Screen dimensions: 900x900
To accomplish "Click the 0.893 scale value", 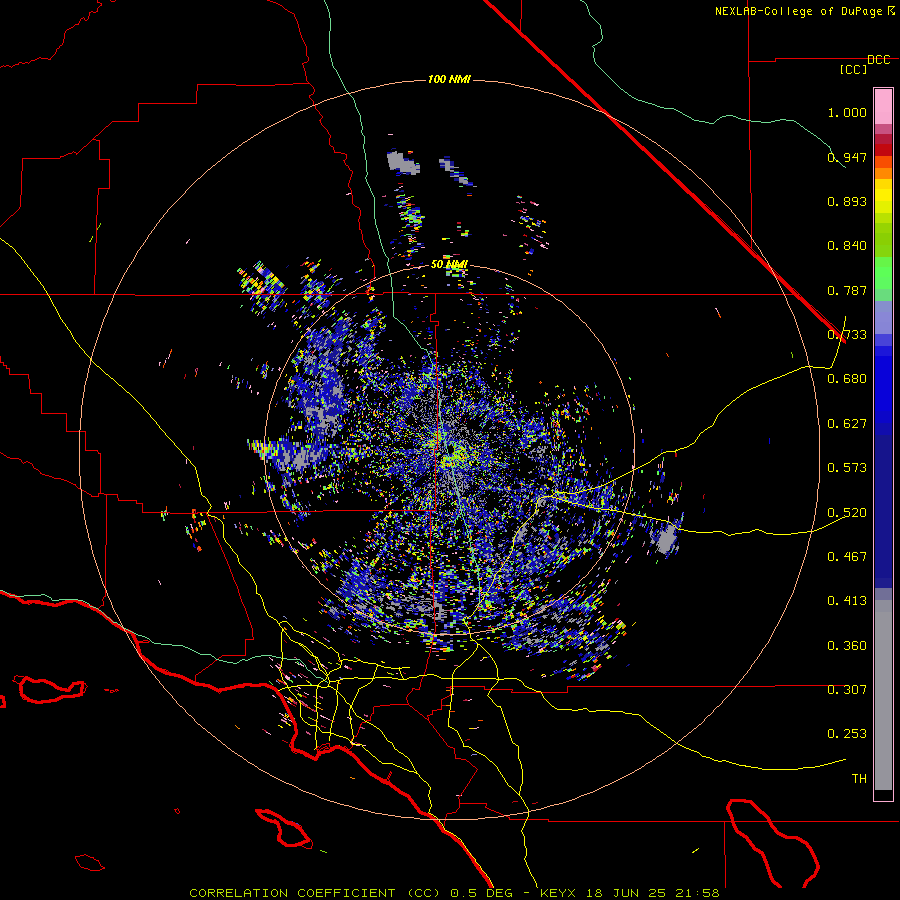I will [x=847, y=201].
